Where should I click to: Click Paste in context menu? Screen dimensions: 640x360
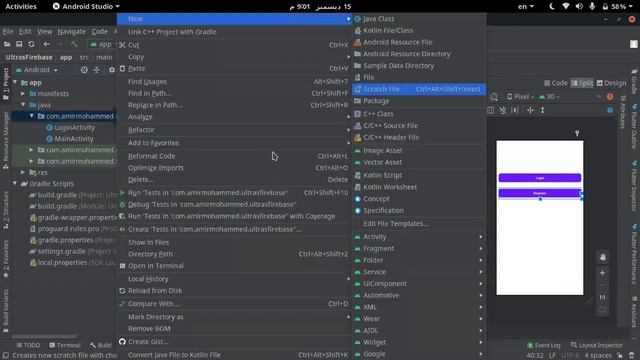point(235,69)
